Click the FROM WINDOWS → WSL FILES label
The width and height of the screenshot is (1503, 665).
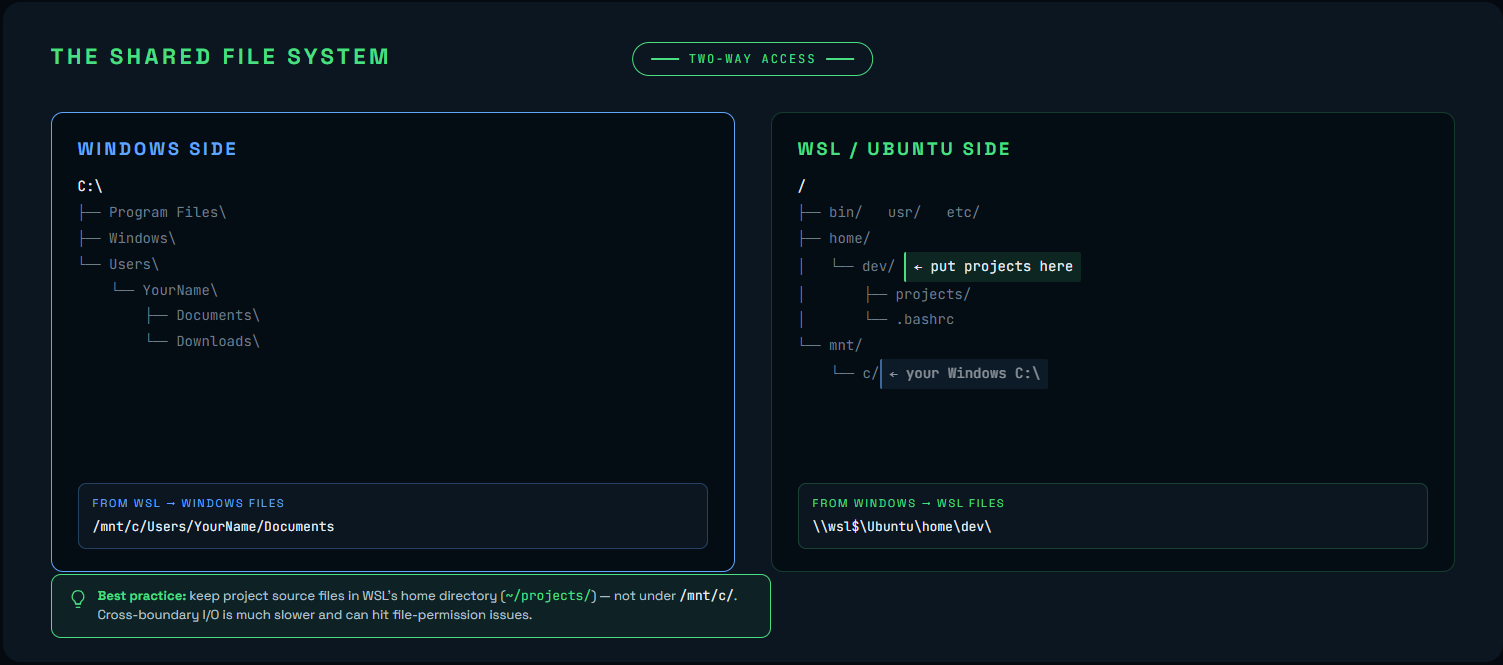(908, 504)
